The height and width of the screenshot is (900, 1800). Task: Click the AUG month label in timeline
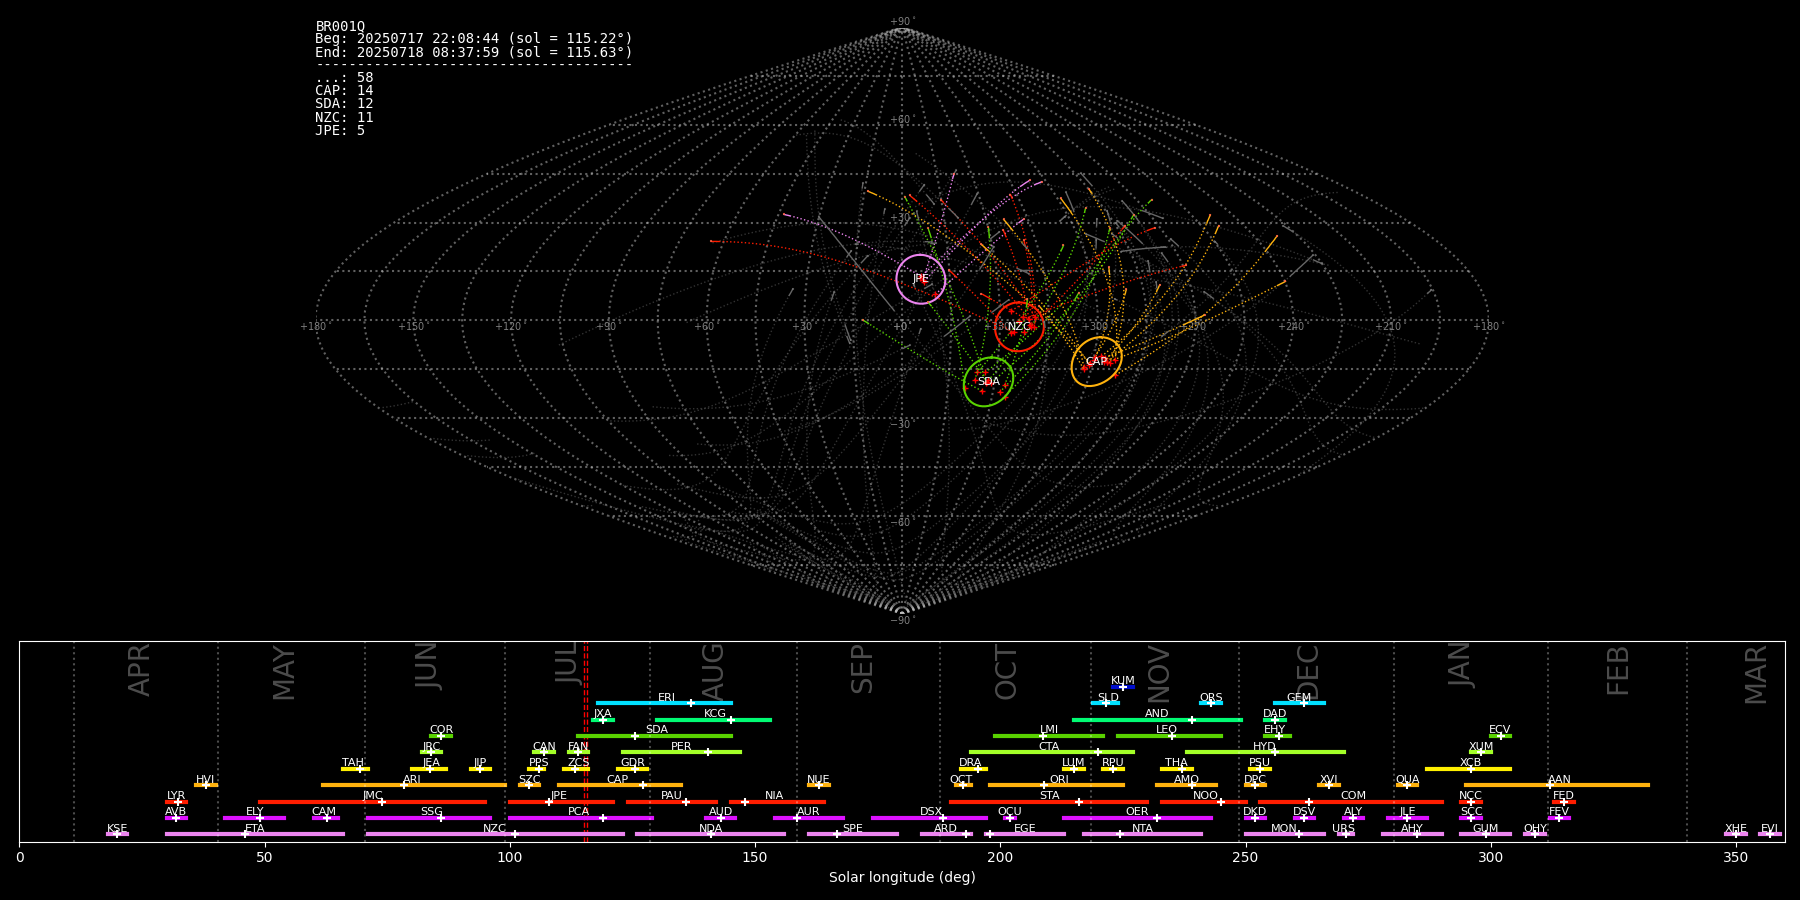pos(712,670)
